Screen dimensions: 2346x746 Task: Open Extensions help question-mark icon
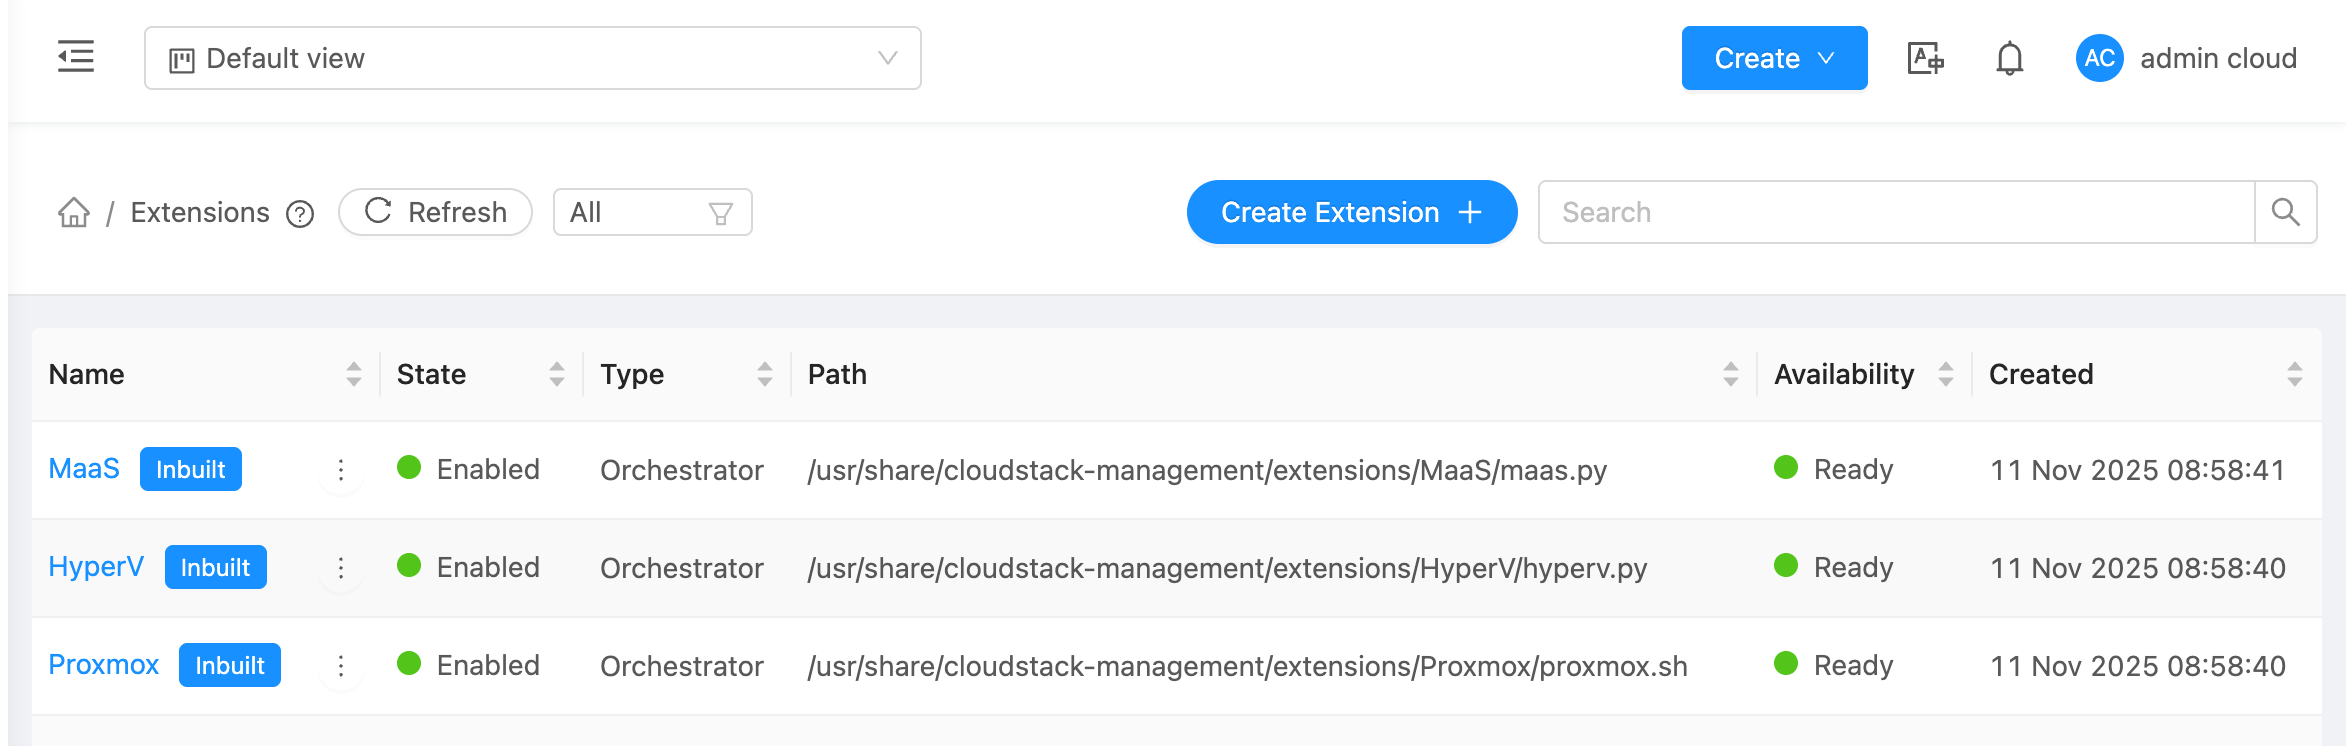[300, 214]
